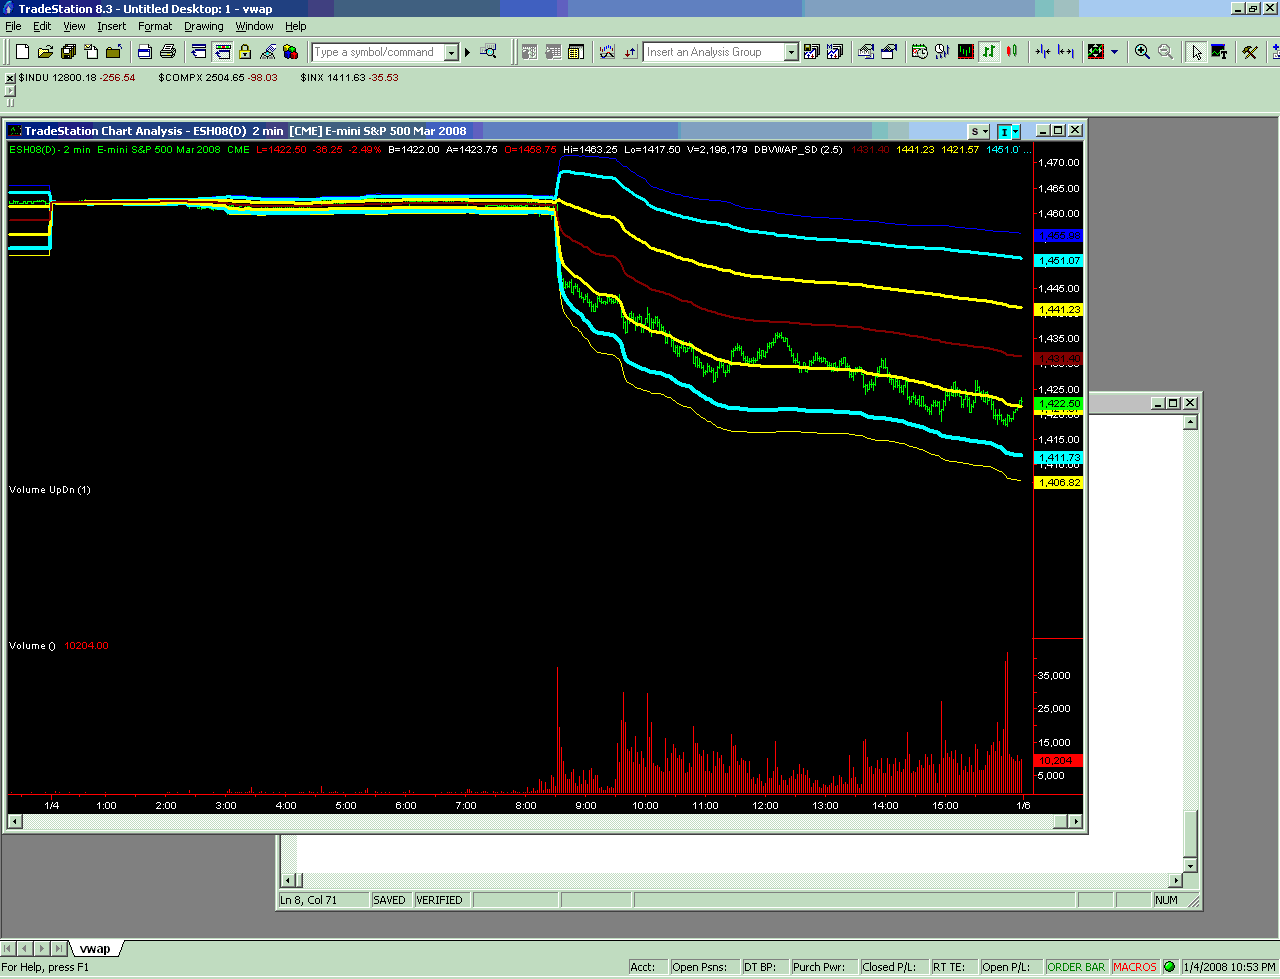1280x979 pixels.
Task: Click the padlock toolbar icon
Action: click(x=245, y=52)
